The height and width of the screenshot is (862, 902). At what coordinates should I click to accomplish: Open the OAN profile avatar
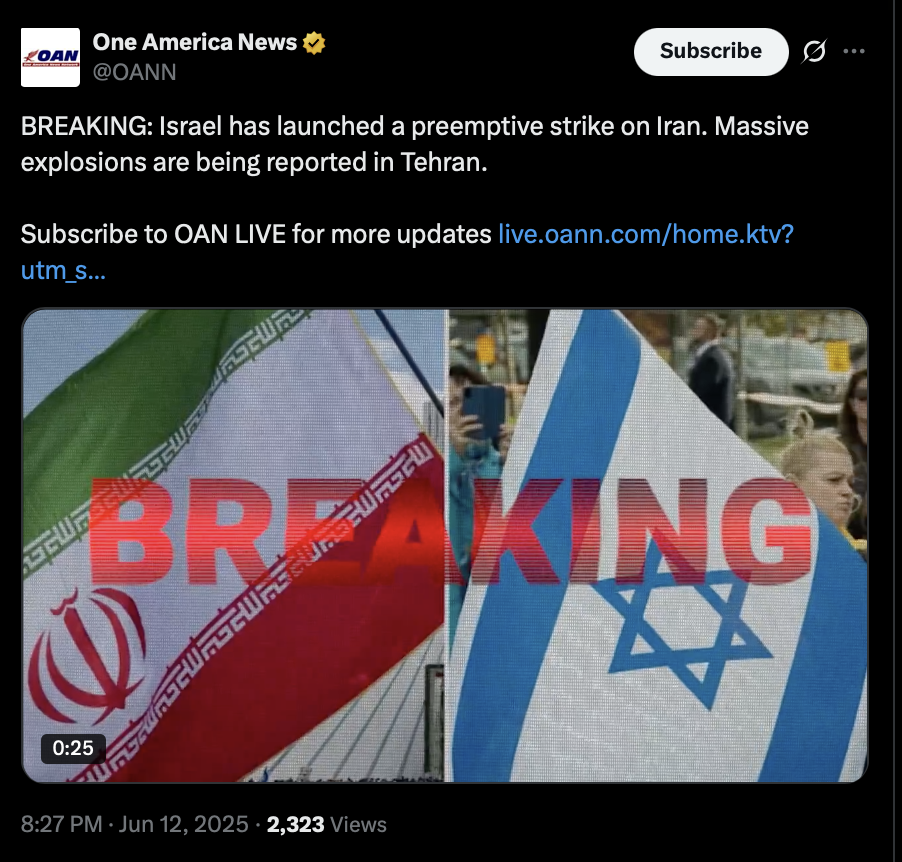[50, 58]
